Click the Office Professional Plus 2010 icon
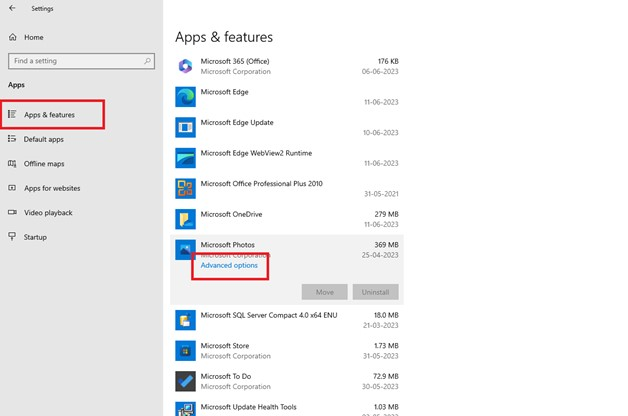 tap(185, 188)
